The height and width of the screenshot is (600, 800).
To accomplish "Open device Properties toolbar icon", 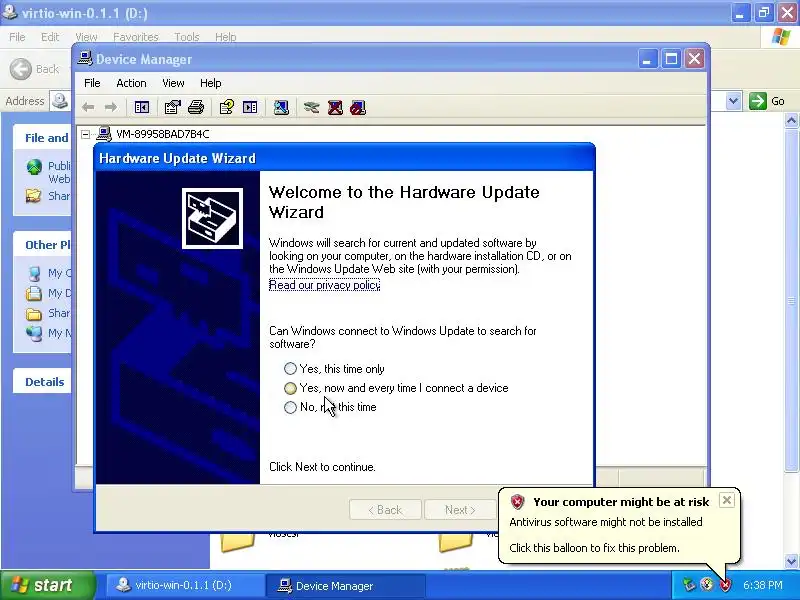I will pyautogui.click(x=172, y=107).
